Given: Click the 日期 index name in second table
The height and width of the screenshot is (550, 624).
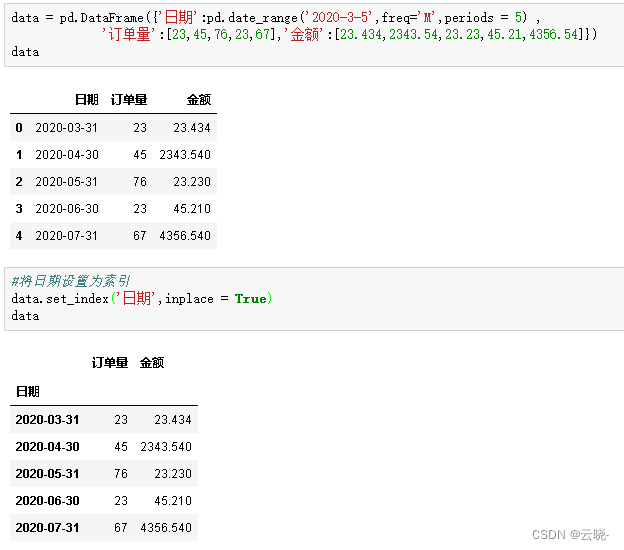Looking at the screenshot, I should tap(27, 392).
